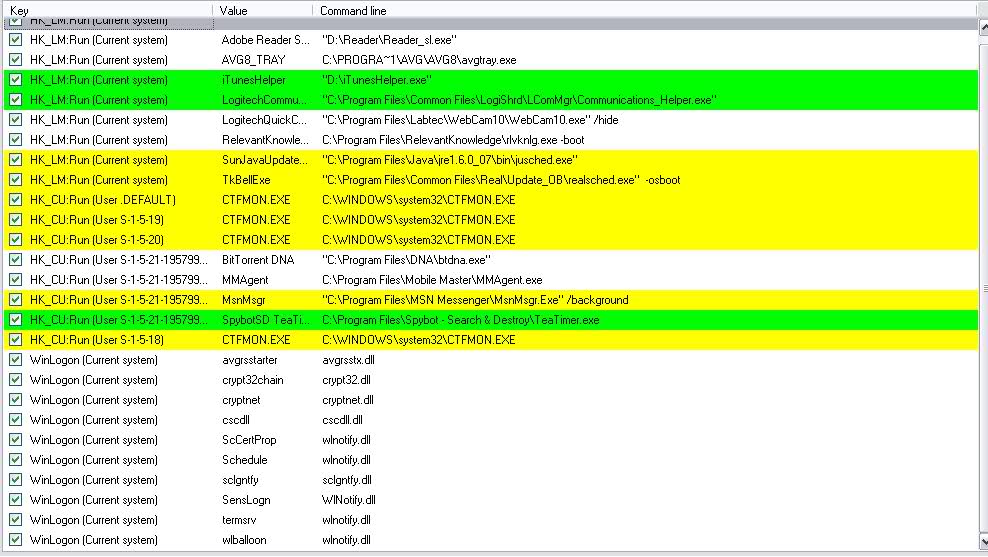988x557 pixels.
Task: Select the "D:\Reader\Reader_sl.exe" command line
Action: (389, 40)
